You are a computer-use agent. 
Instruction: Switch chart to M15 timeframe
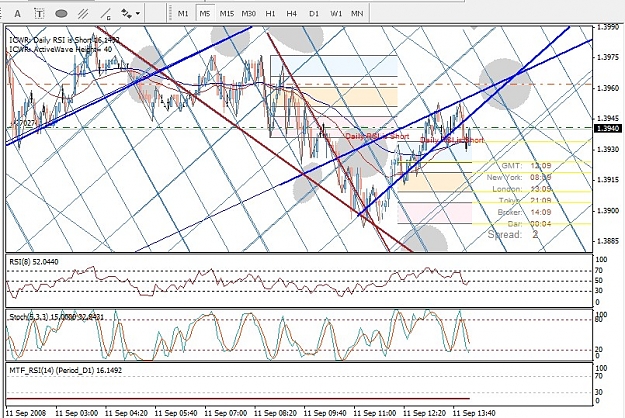click(227, 14)
